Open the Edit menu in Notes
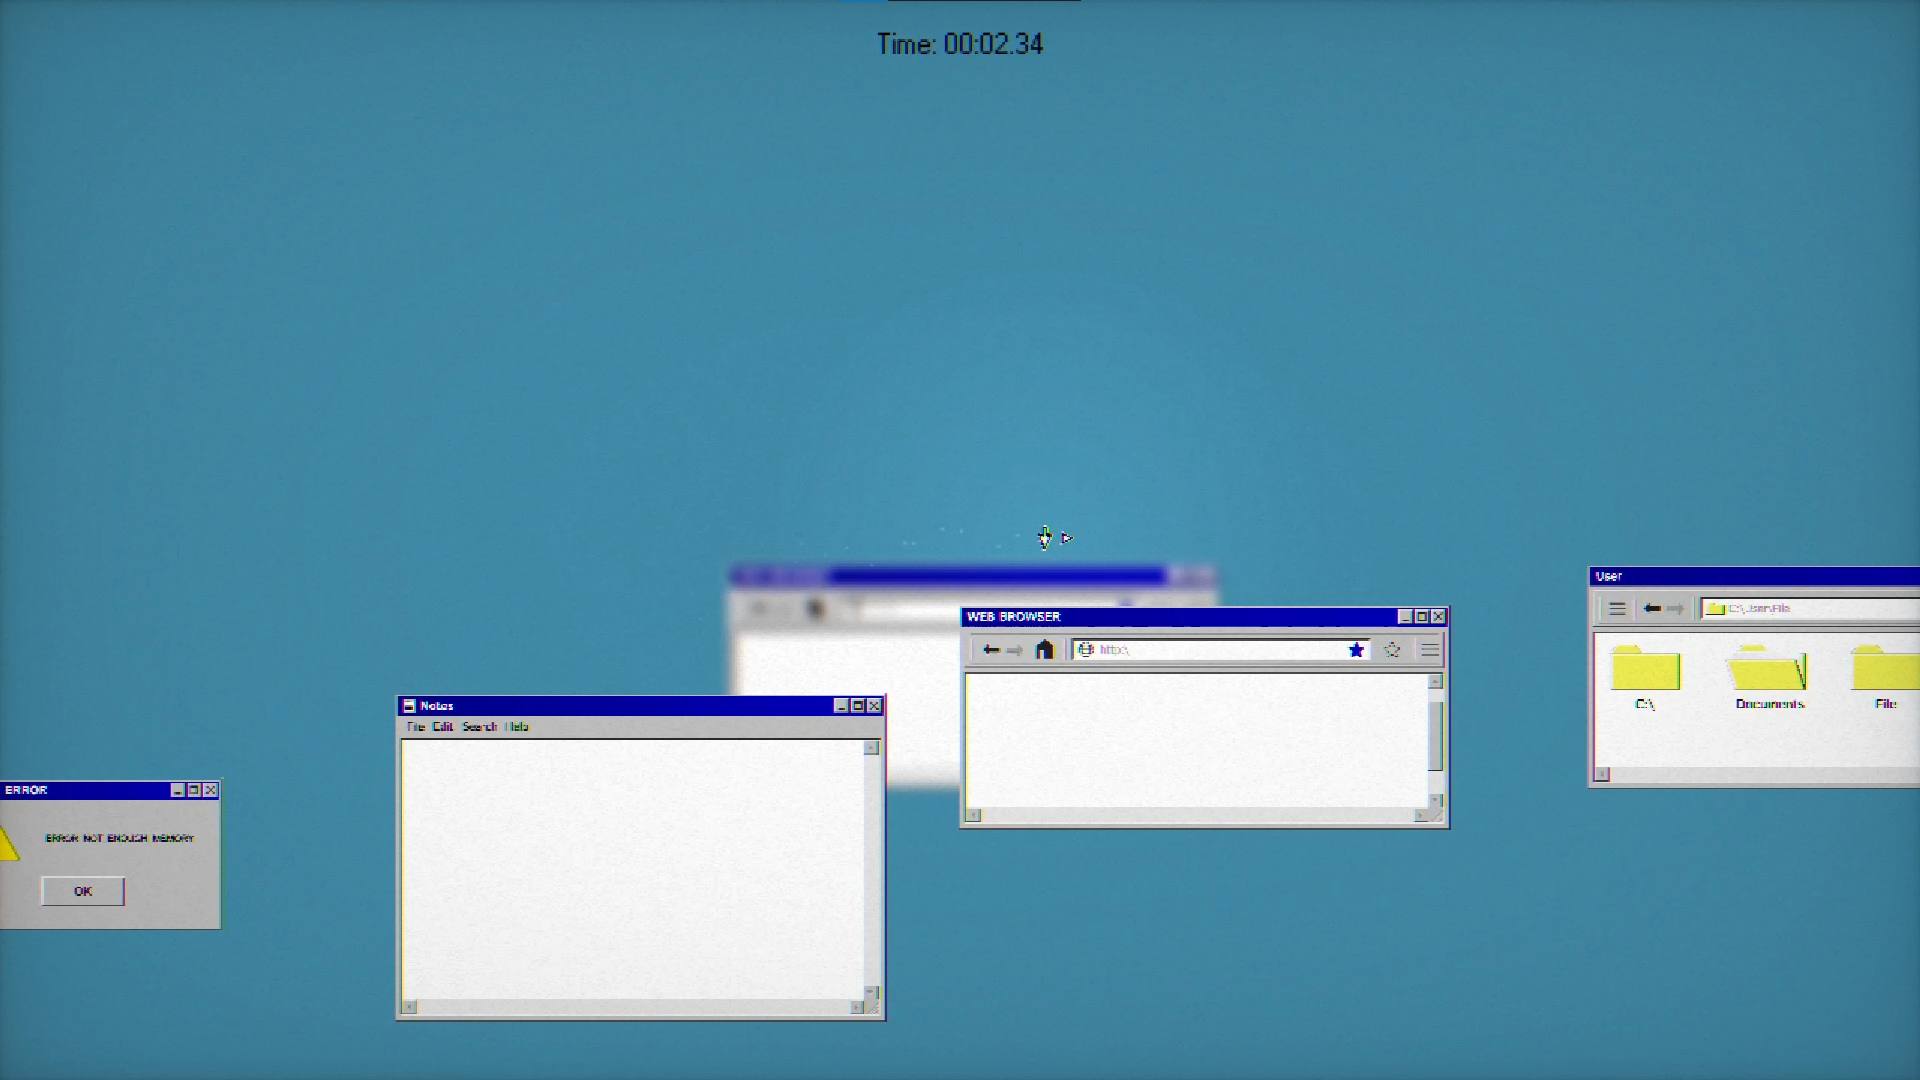The height and width of the screenshot is (1080, 1920). [443, 727]
